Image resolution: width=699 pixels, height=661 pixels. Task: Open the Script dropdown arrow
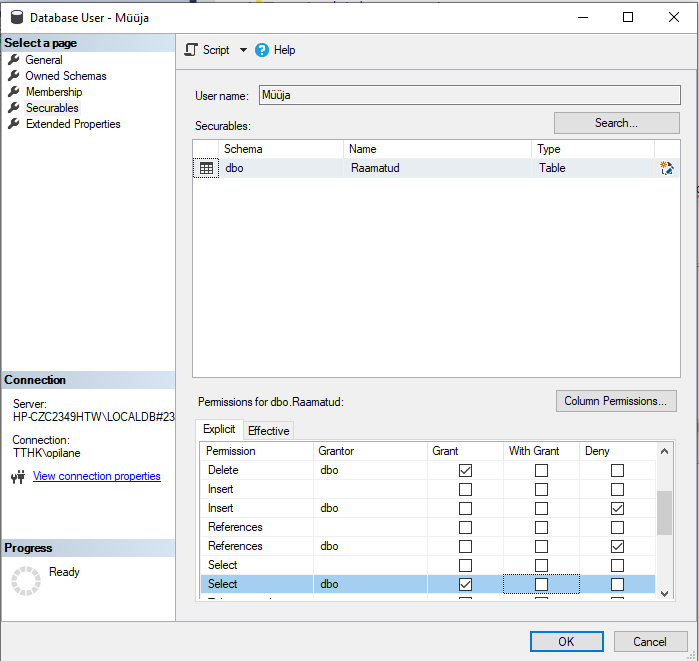243,50
